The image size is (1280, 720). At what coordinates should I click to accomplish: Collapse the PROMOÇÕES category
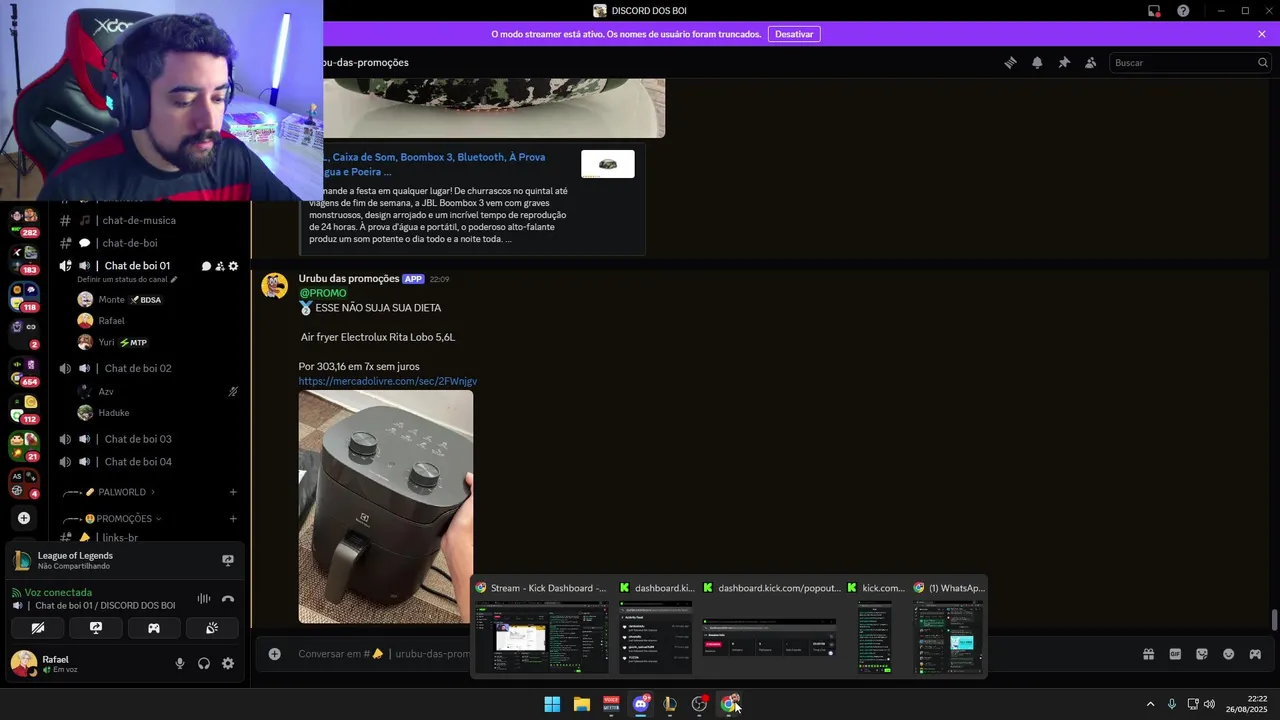(x=123, y=518)
